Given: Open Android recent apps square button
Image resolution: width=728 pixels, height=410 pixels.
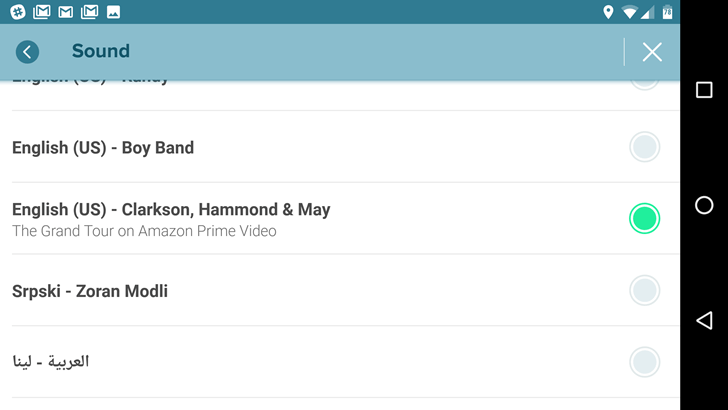Looking at the screenshot, I should coord(704,90).
